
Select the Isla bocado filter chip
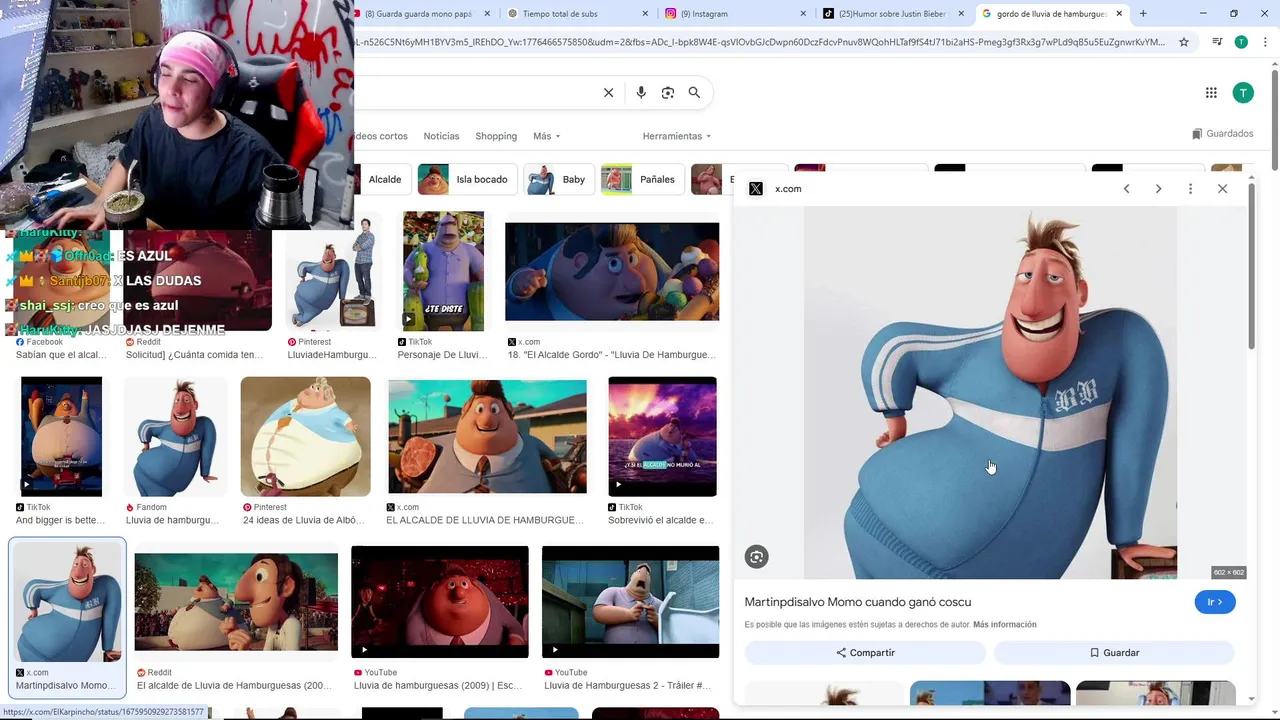click(x=467, y=180)
